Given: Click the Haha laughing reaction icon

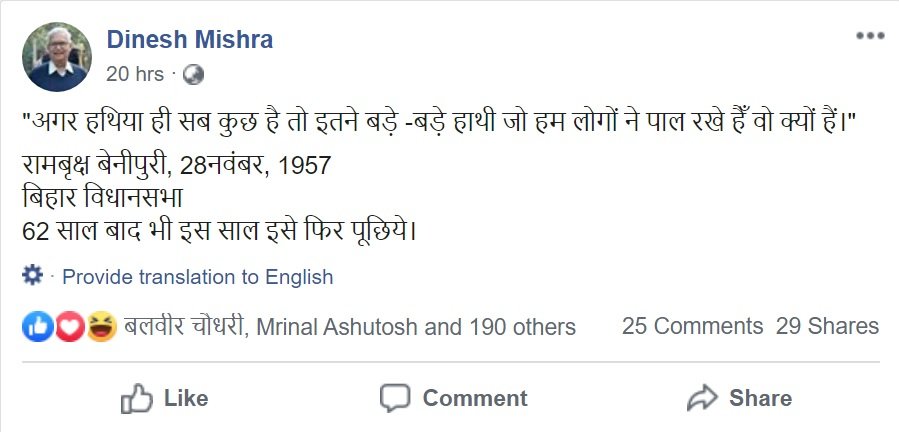Looking at the screenshot, I should click(x=100, y=326).
